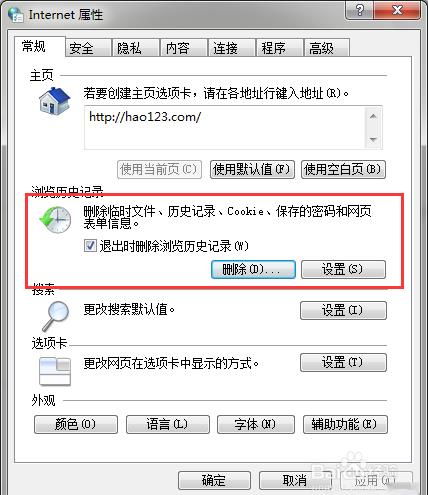428x495 pixels.
Task: Click the magnifying glass search icon
Action: pyautogui.click(x=55, y=315)
